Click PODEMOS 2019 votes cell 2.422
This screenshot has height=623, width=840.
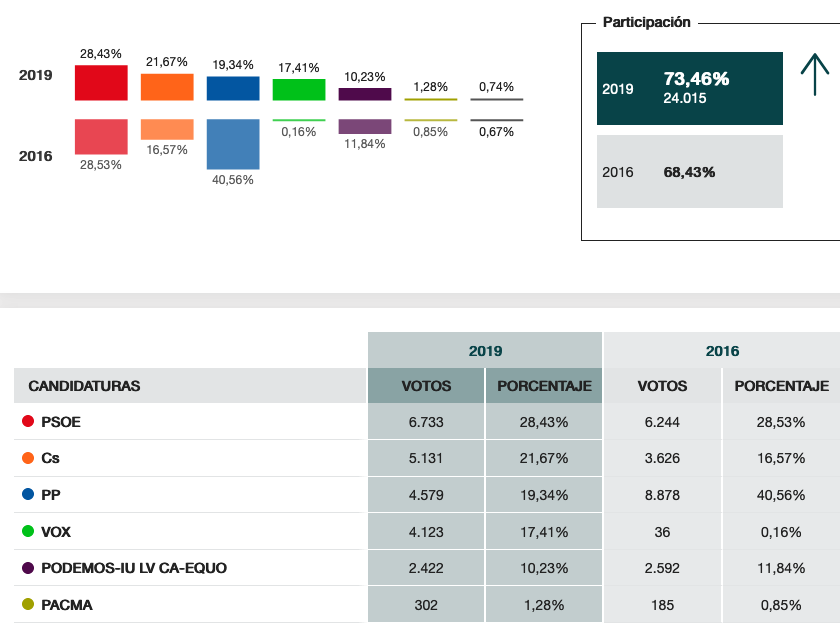click(426, 568)
